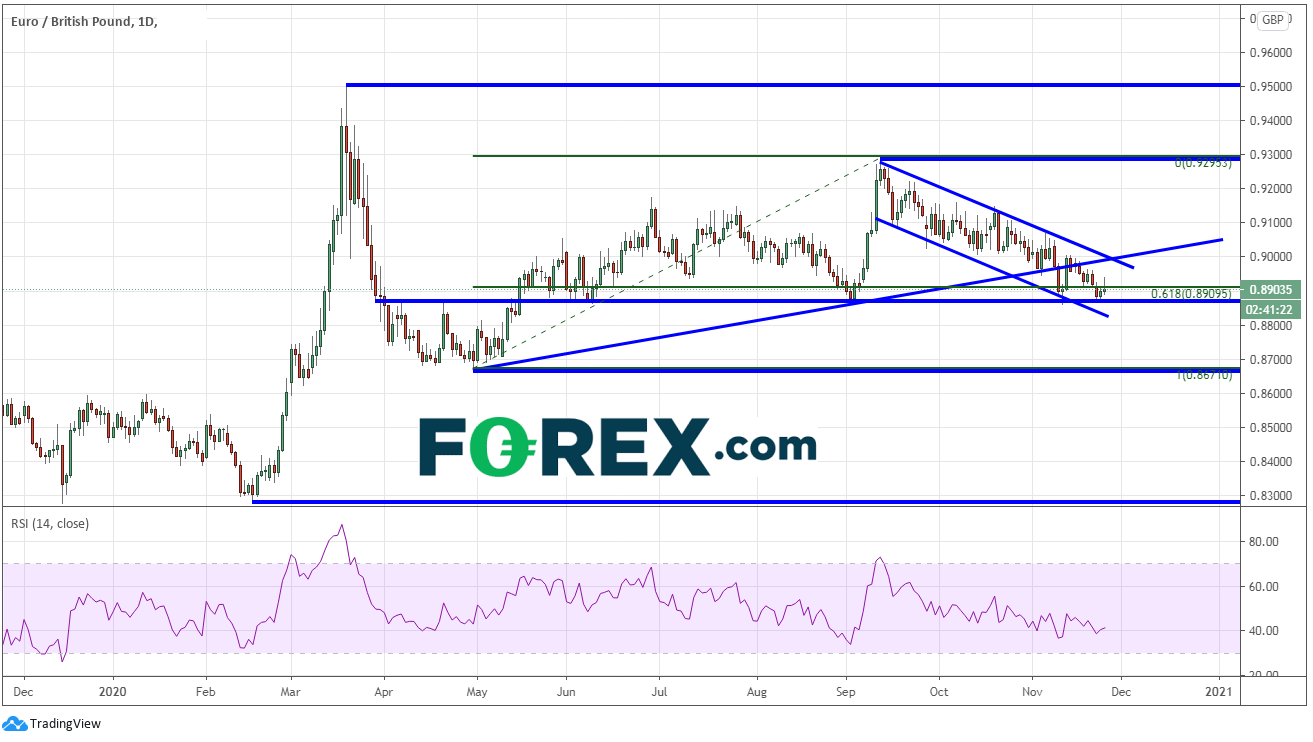
Task: Click the leftmost Dec label on time axis
Action: (25, 691)
